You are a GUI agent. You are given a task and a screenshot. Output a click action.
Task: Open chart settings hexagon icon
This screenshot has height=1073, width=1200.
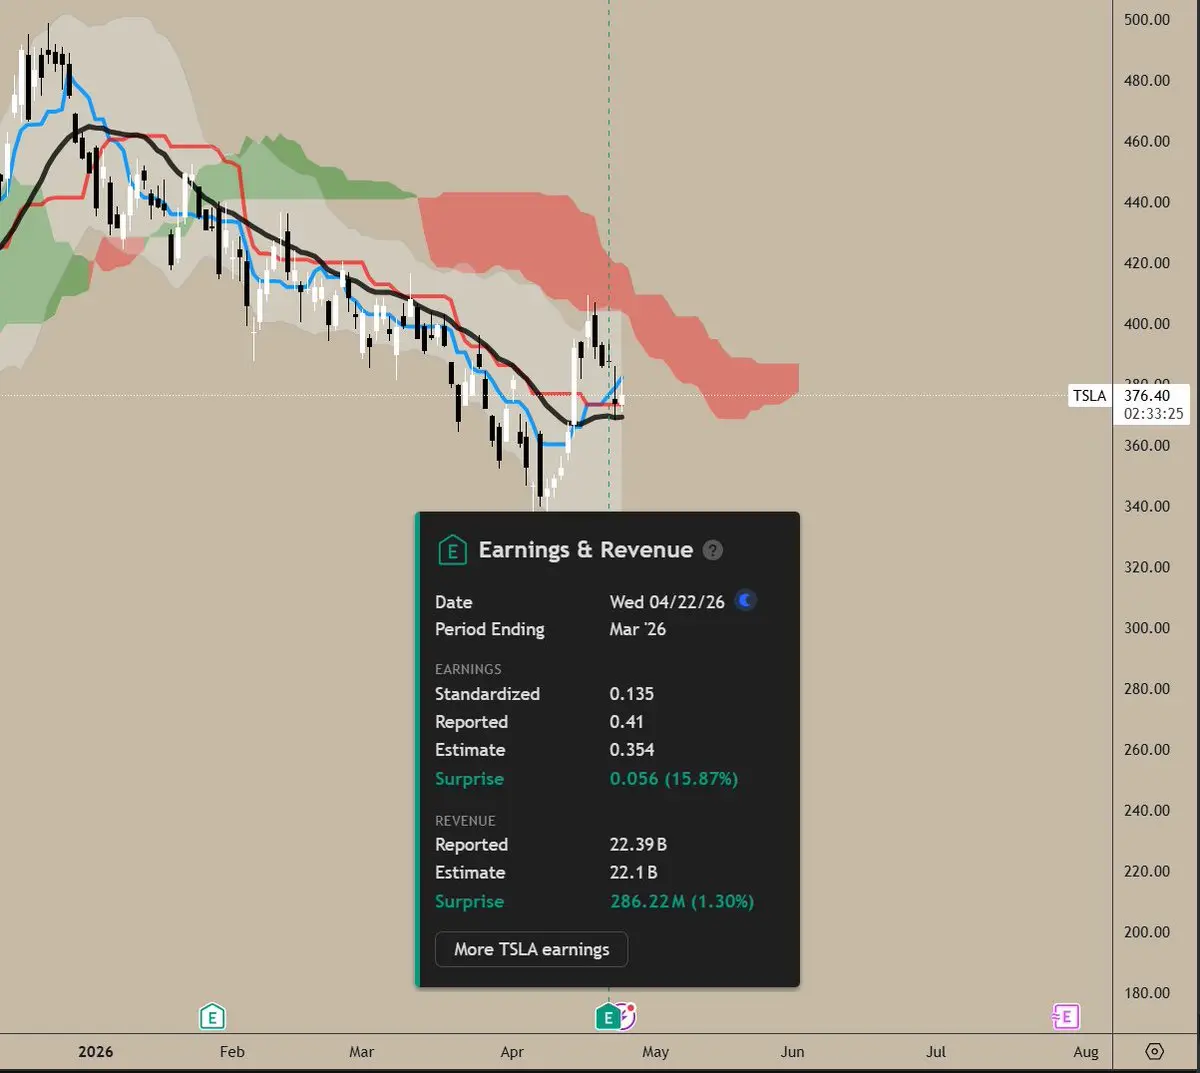tap(1155, 1052)
